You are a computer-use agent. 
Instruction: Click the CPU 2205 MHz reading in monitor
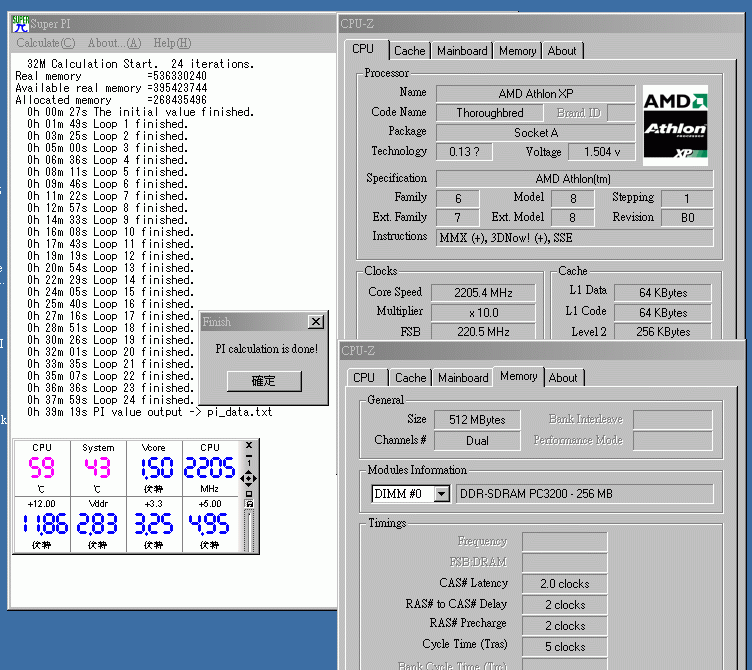click(210, 468)
